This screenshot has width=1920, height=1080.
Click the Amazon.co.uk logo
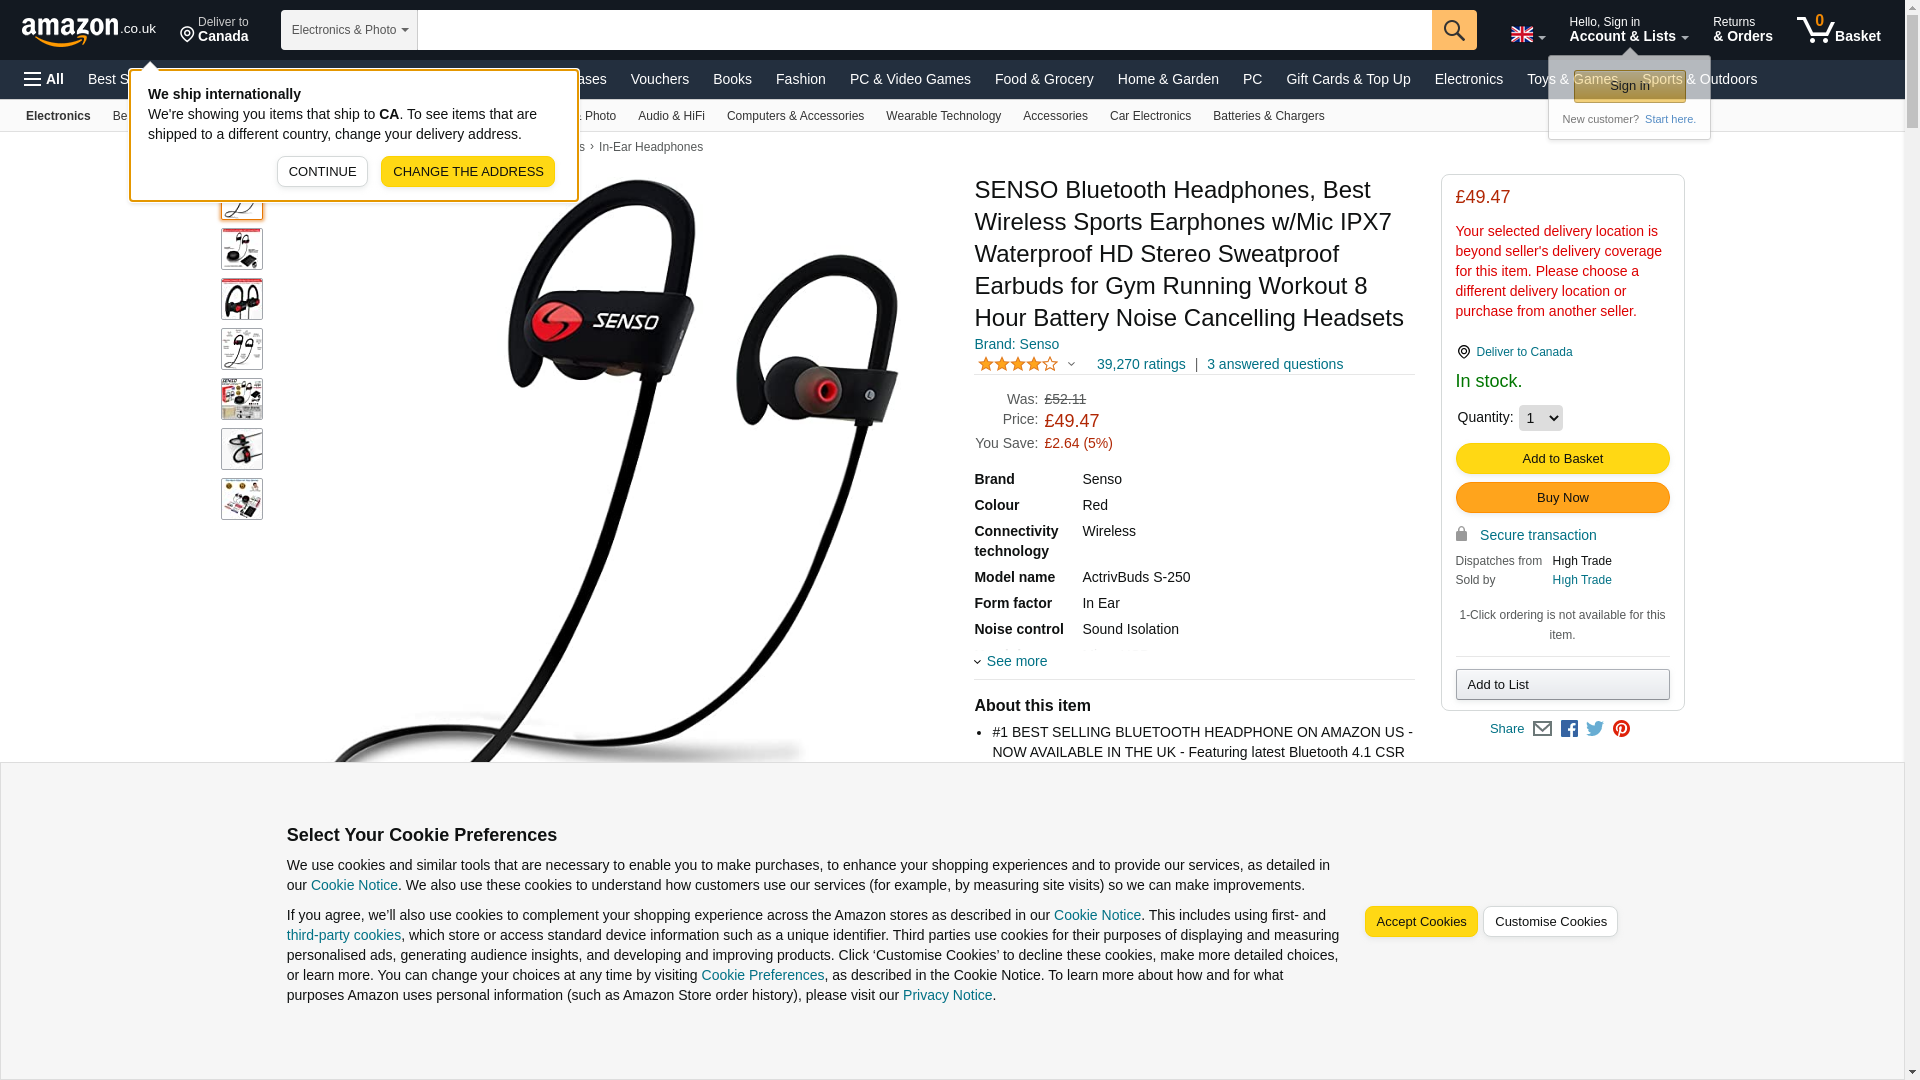tap(89, 30)
